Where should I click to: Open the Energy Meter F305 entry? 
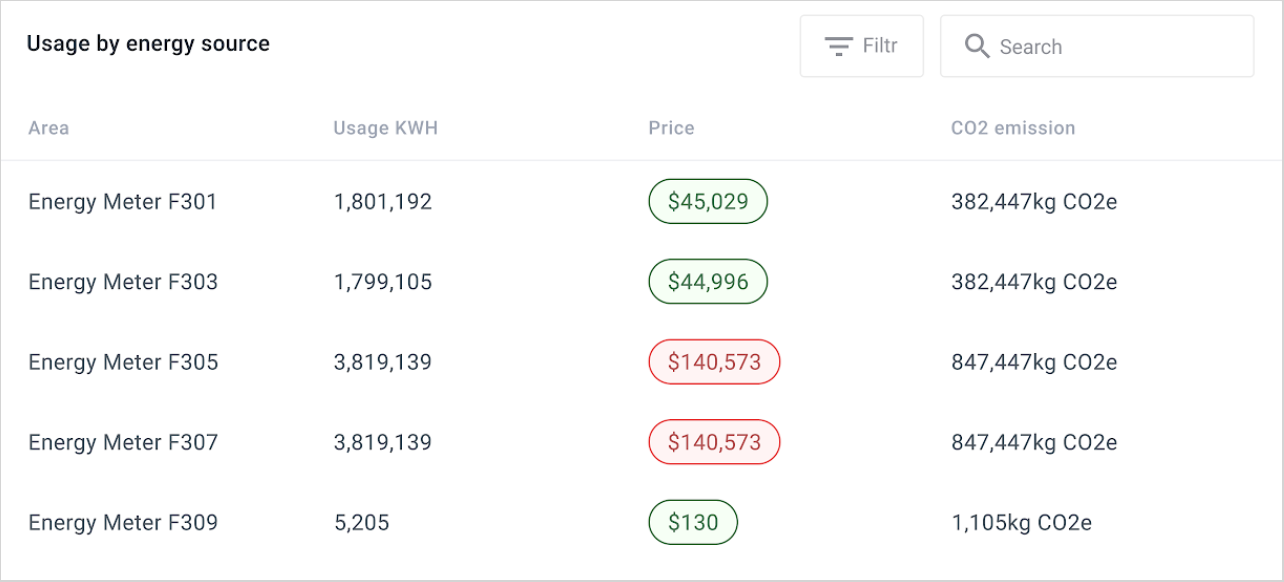click(x=123, y=362)
